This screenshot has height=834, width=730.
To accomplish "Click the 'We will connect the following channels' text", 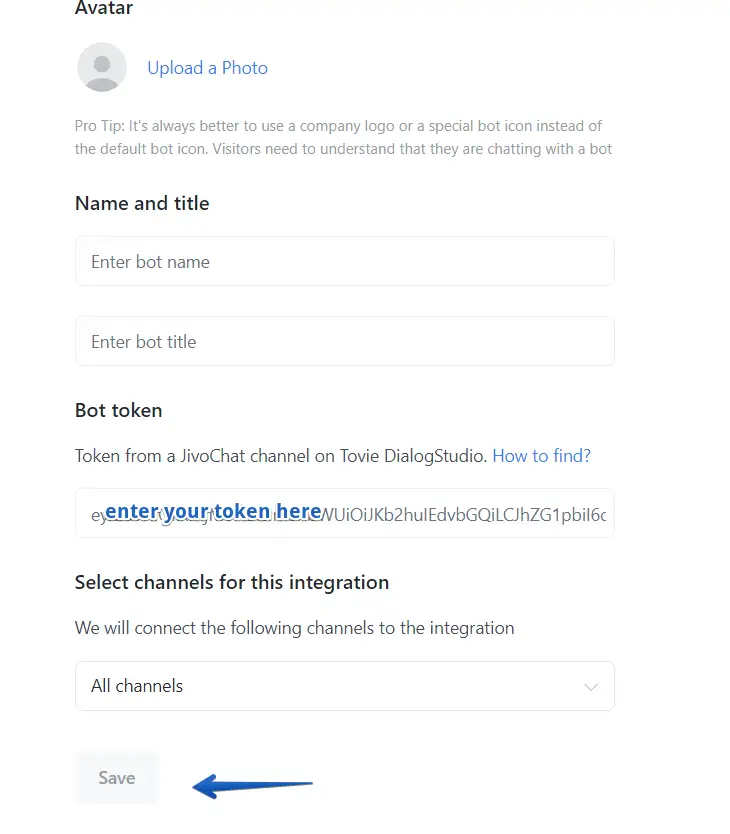I will click(294, 628).
